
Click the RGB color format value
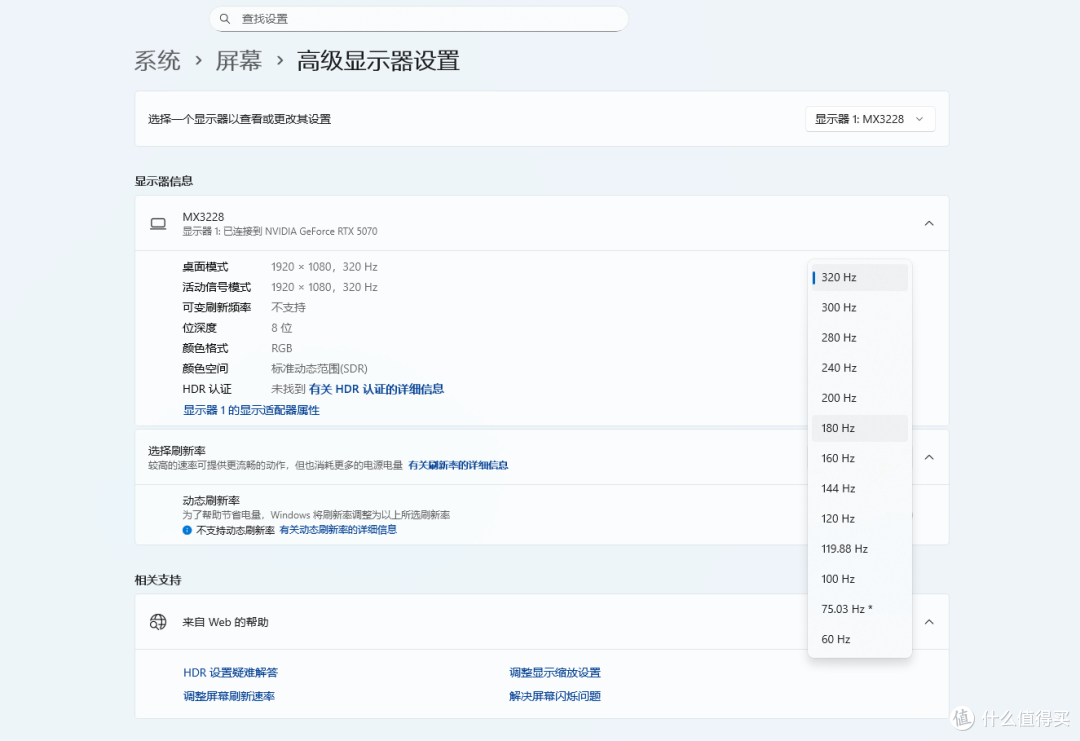click(x=282, y=348)
